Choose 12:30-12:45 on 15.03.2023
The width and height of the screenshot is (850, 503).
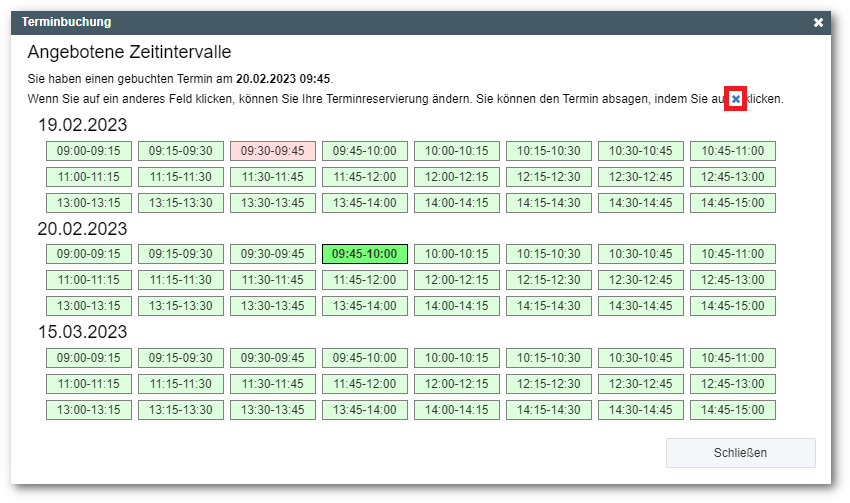[x=641, y=384]
